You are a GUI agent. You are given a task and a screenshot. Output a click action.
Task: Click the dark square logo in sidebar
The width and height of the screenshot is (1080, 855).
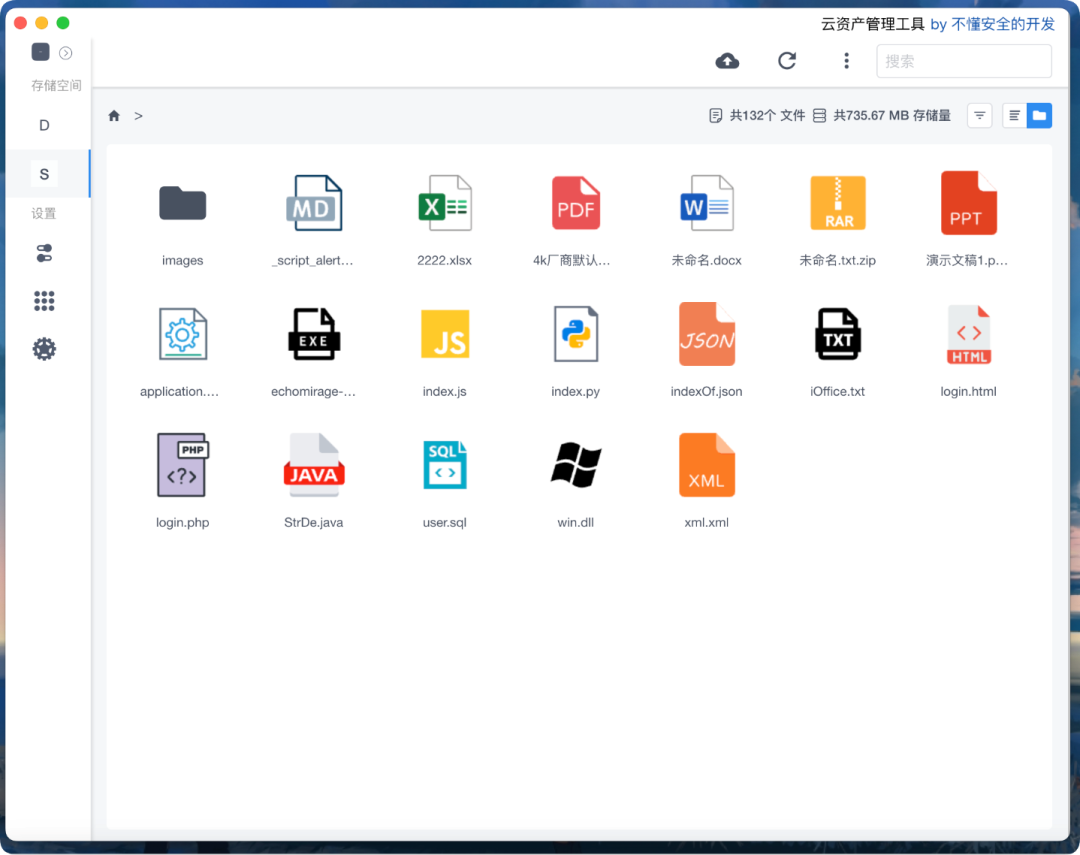(x=41, y=52)
